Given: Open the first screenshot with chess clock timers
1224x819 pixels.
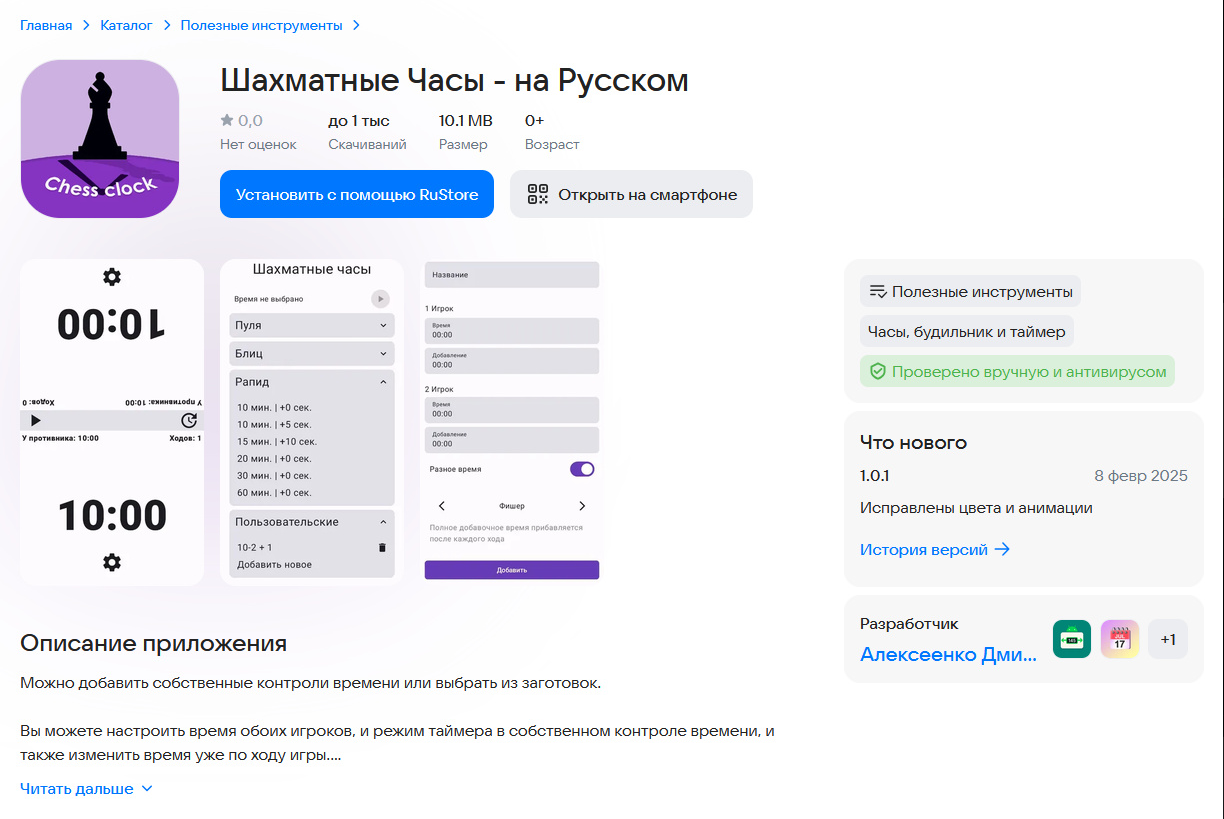Looking at the screenshot, I should (x=112, y=422).
